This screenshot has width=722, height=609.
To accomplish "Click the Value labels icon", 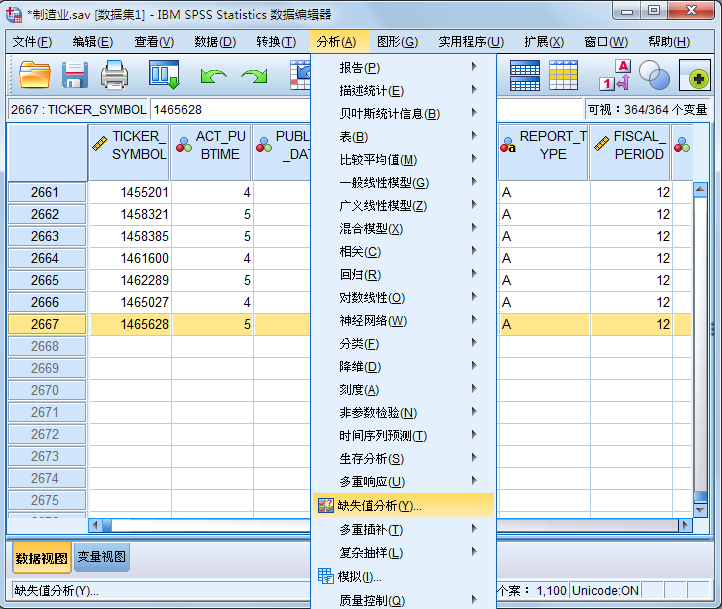I will [x=615, y=75].
